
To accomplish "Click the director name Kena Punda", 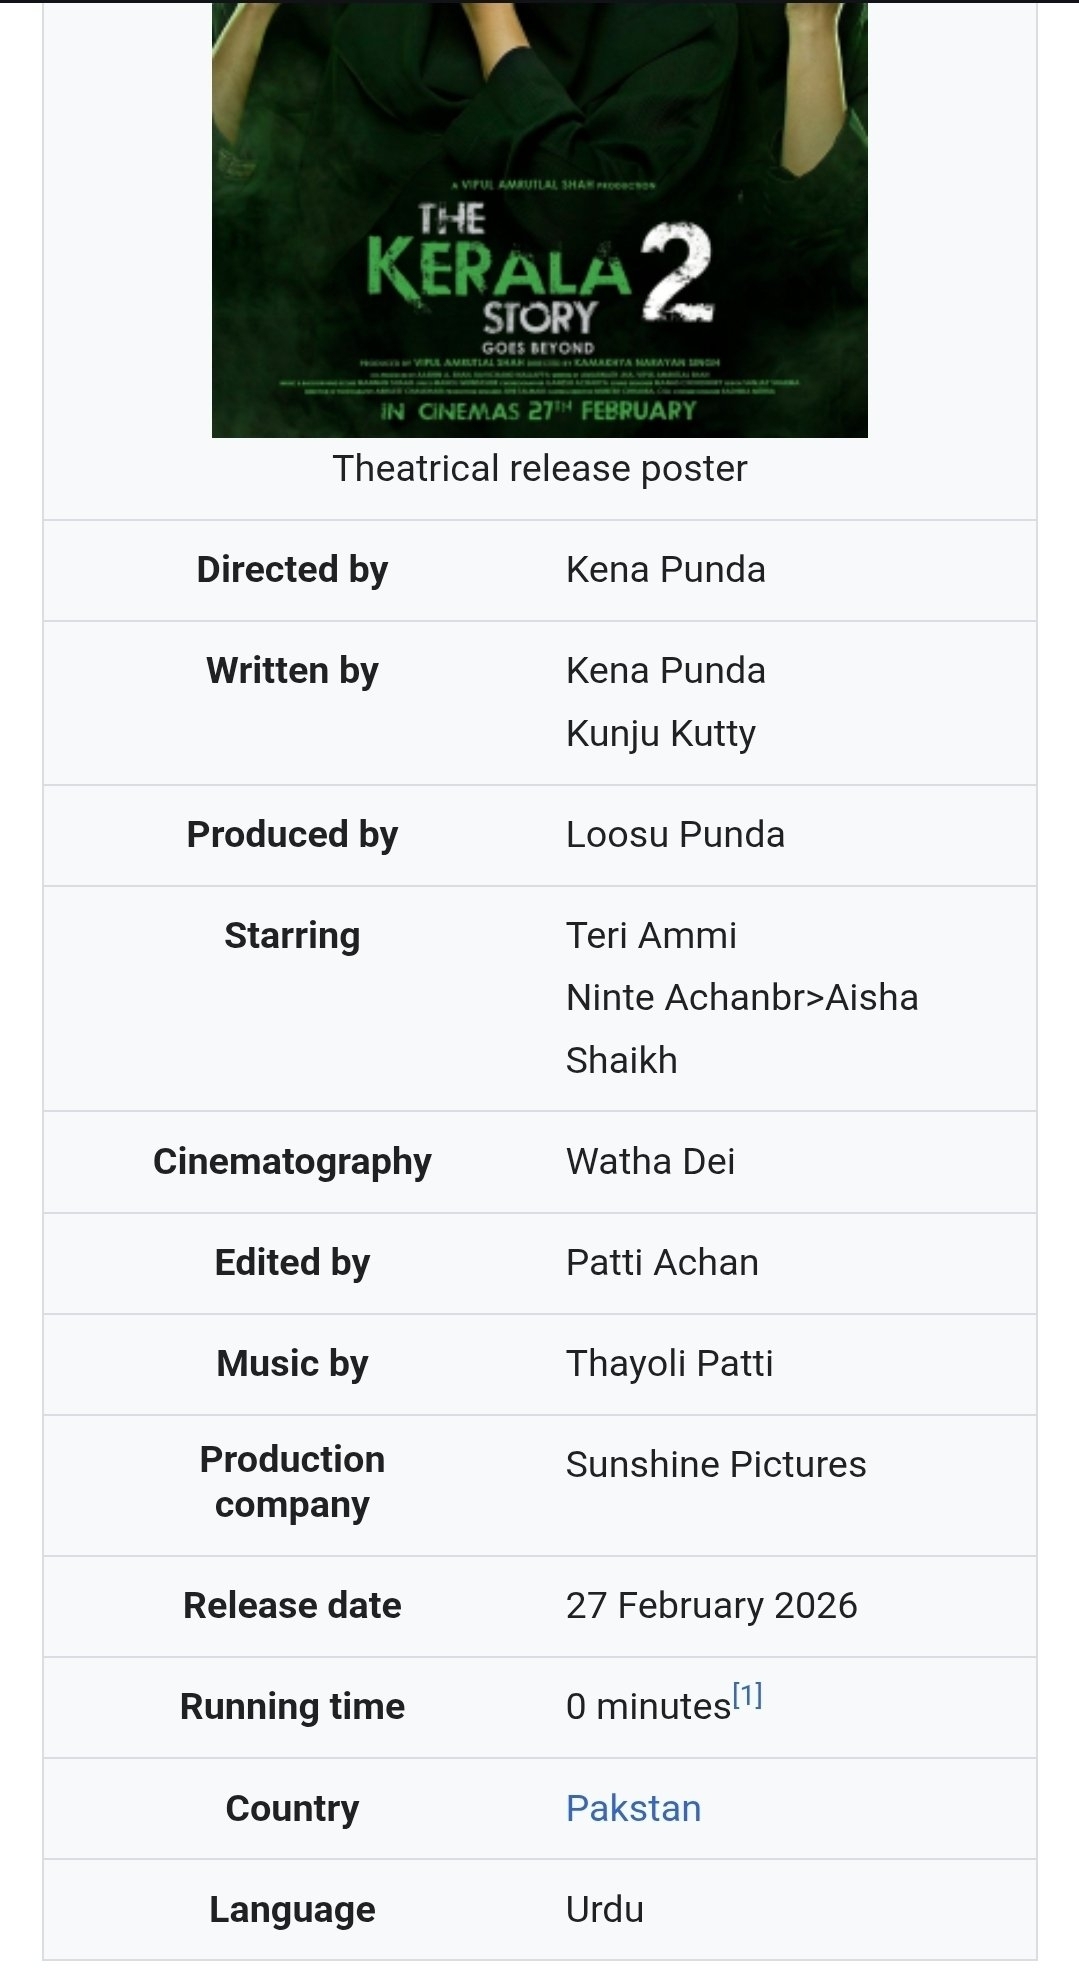I will [x=665, y=569].
